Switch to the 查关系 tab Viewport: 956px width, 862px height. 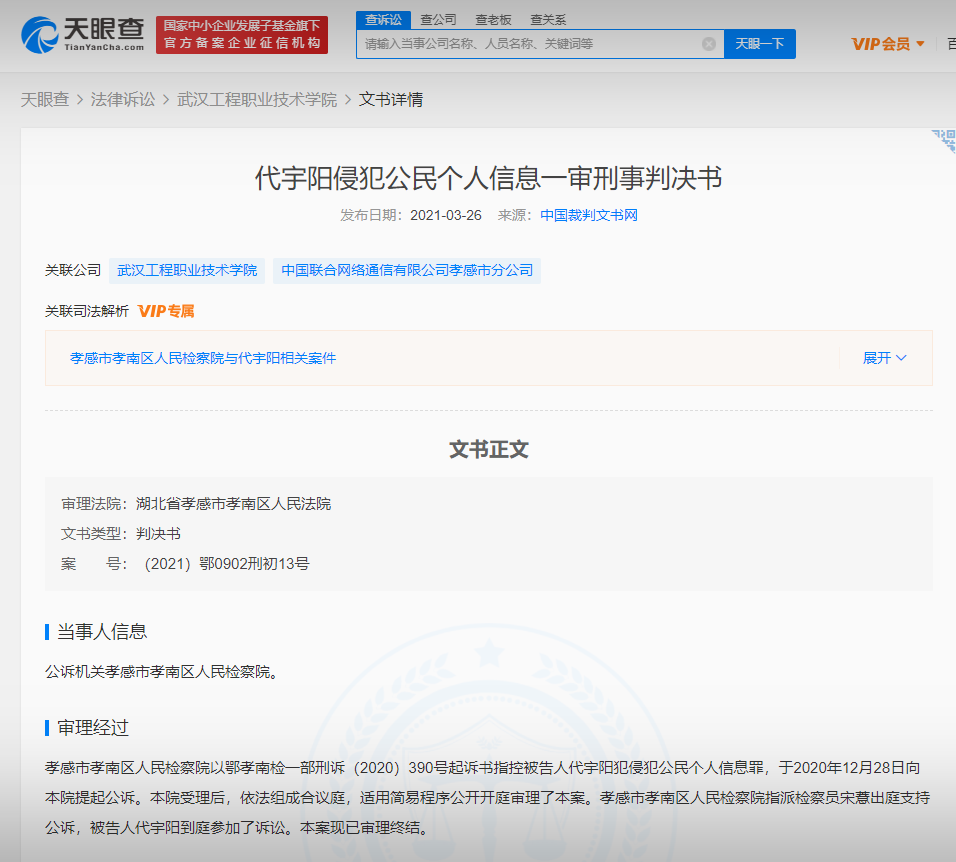coord(548,19)
